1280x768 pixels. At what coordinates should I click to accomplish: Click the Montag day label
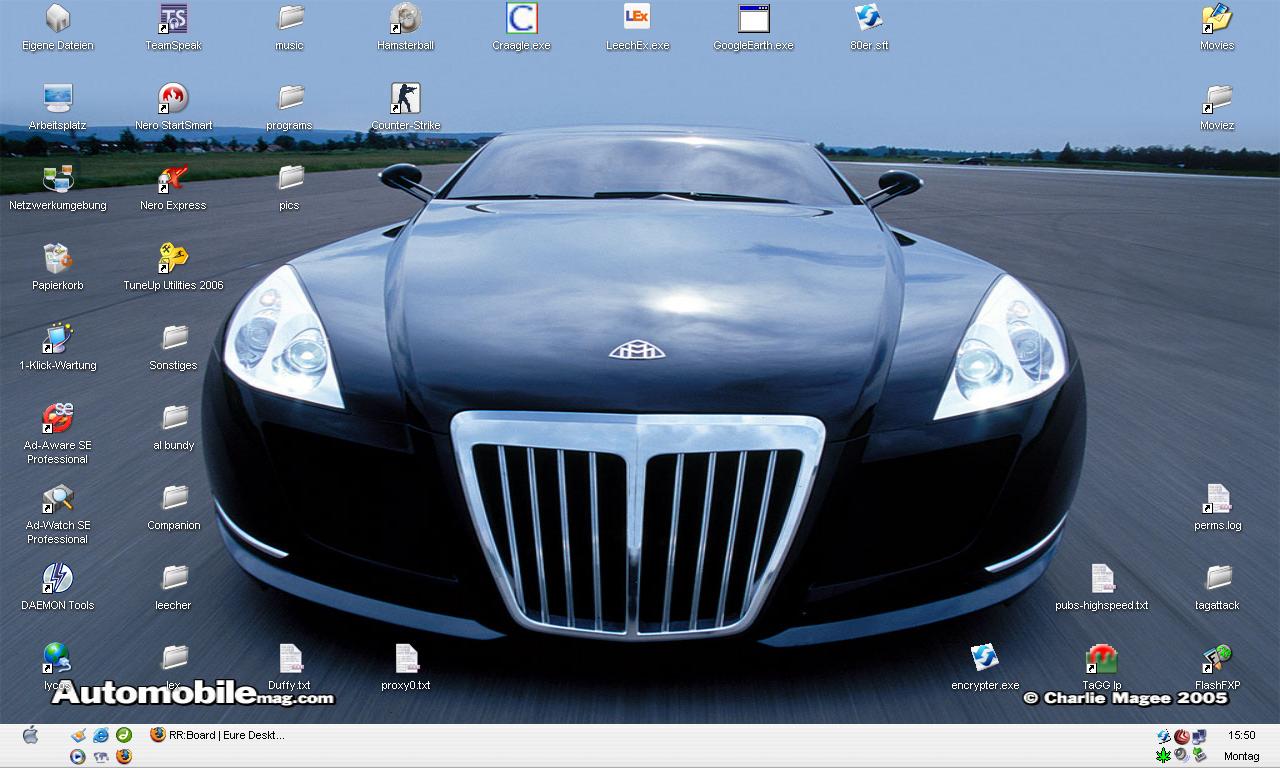click(x=1242, y=756)
